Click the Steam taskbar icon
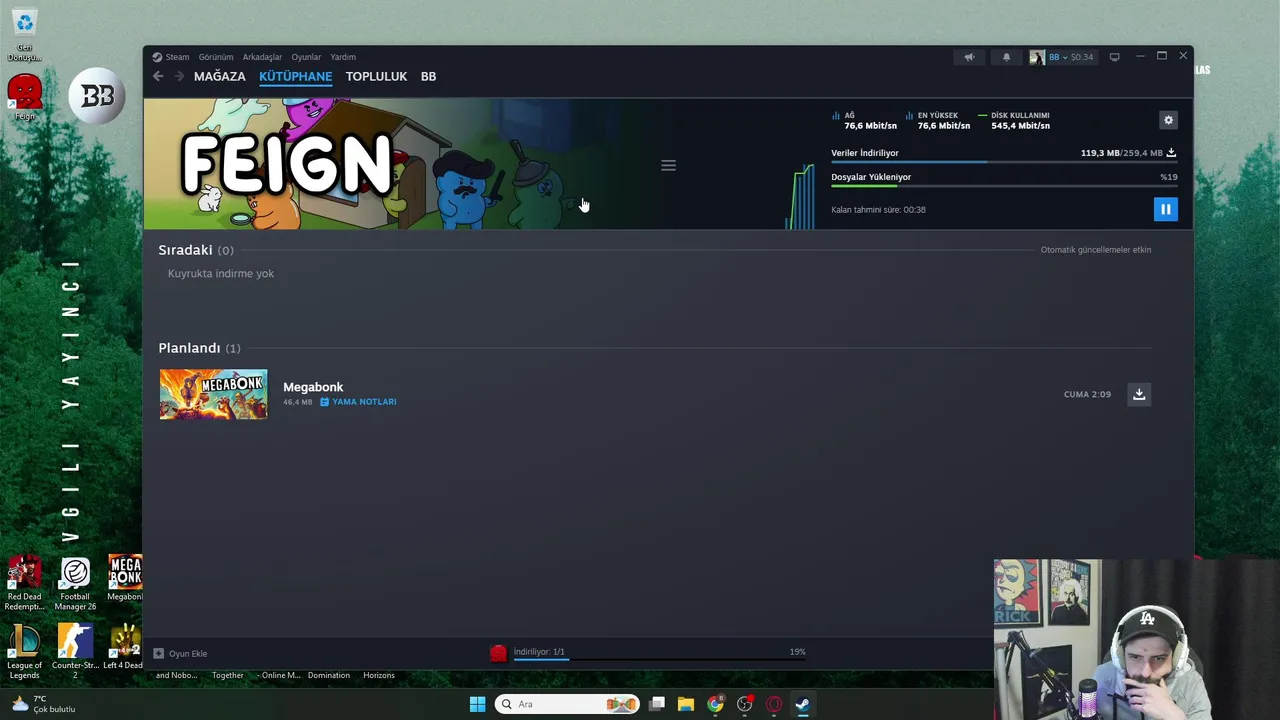 [x=802, y=704]
